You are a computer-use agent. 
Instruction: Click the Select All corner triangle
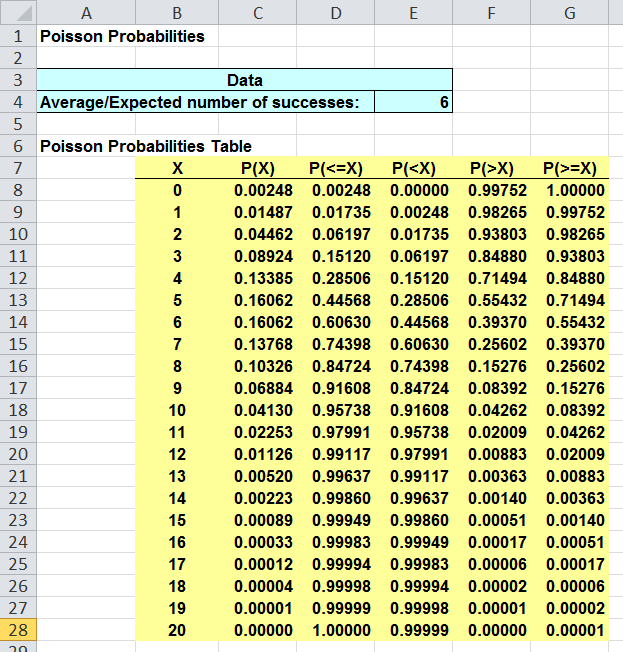[18, 12]
